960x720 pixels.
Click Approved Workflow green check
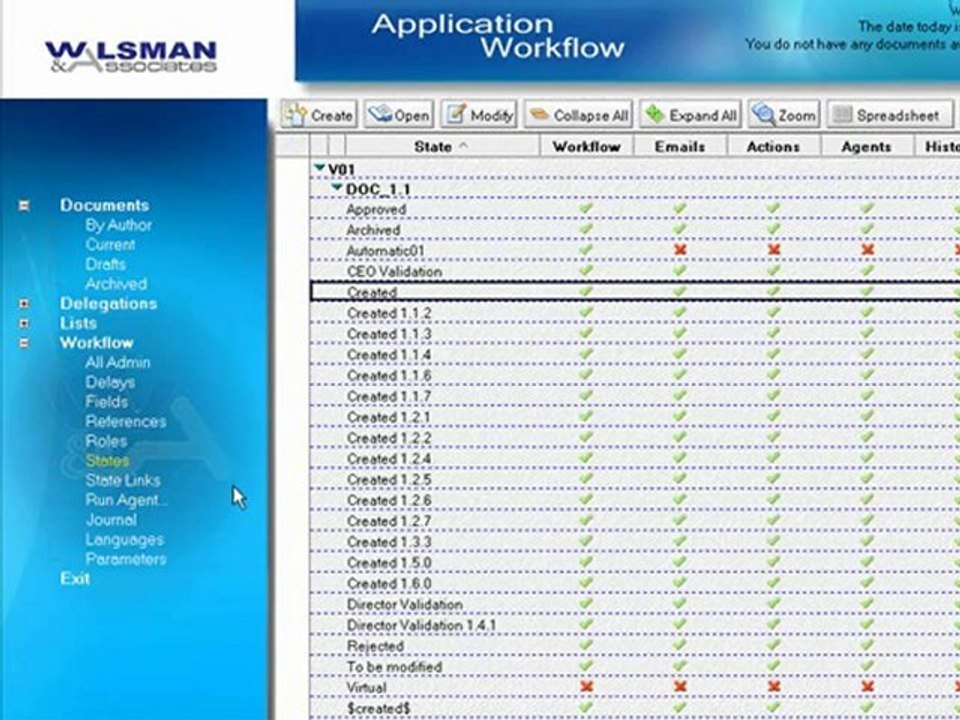[x=587, y=208]
